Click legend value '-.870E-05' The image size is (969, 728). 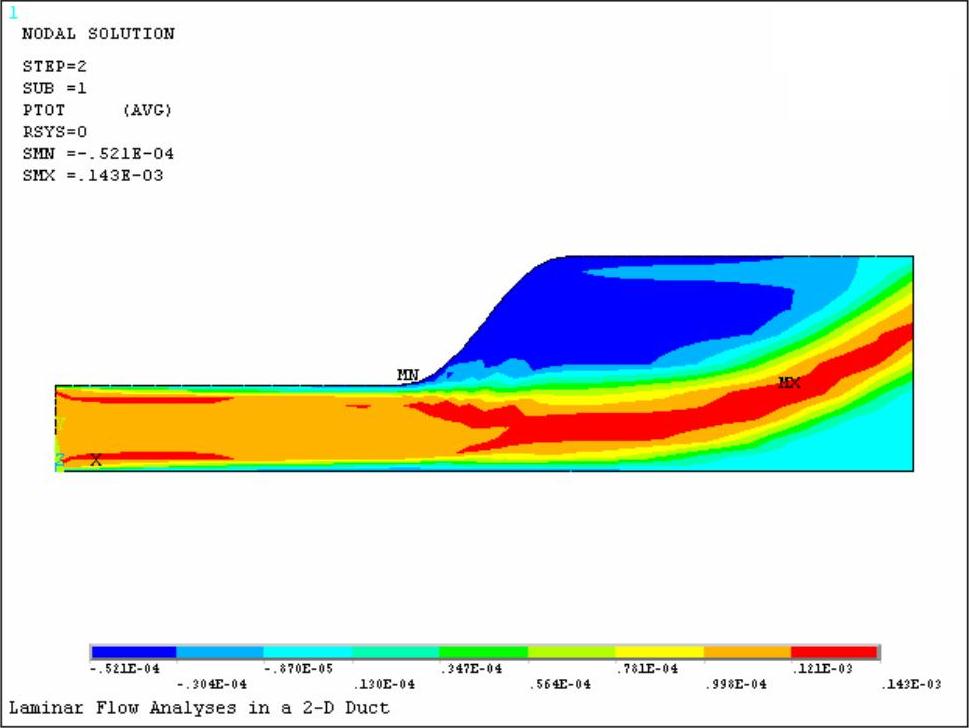[299, 669]
